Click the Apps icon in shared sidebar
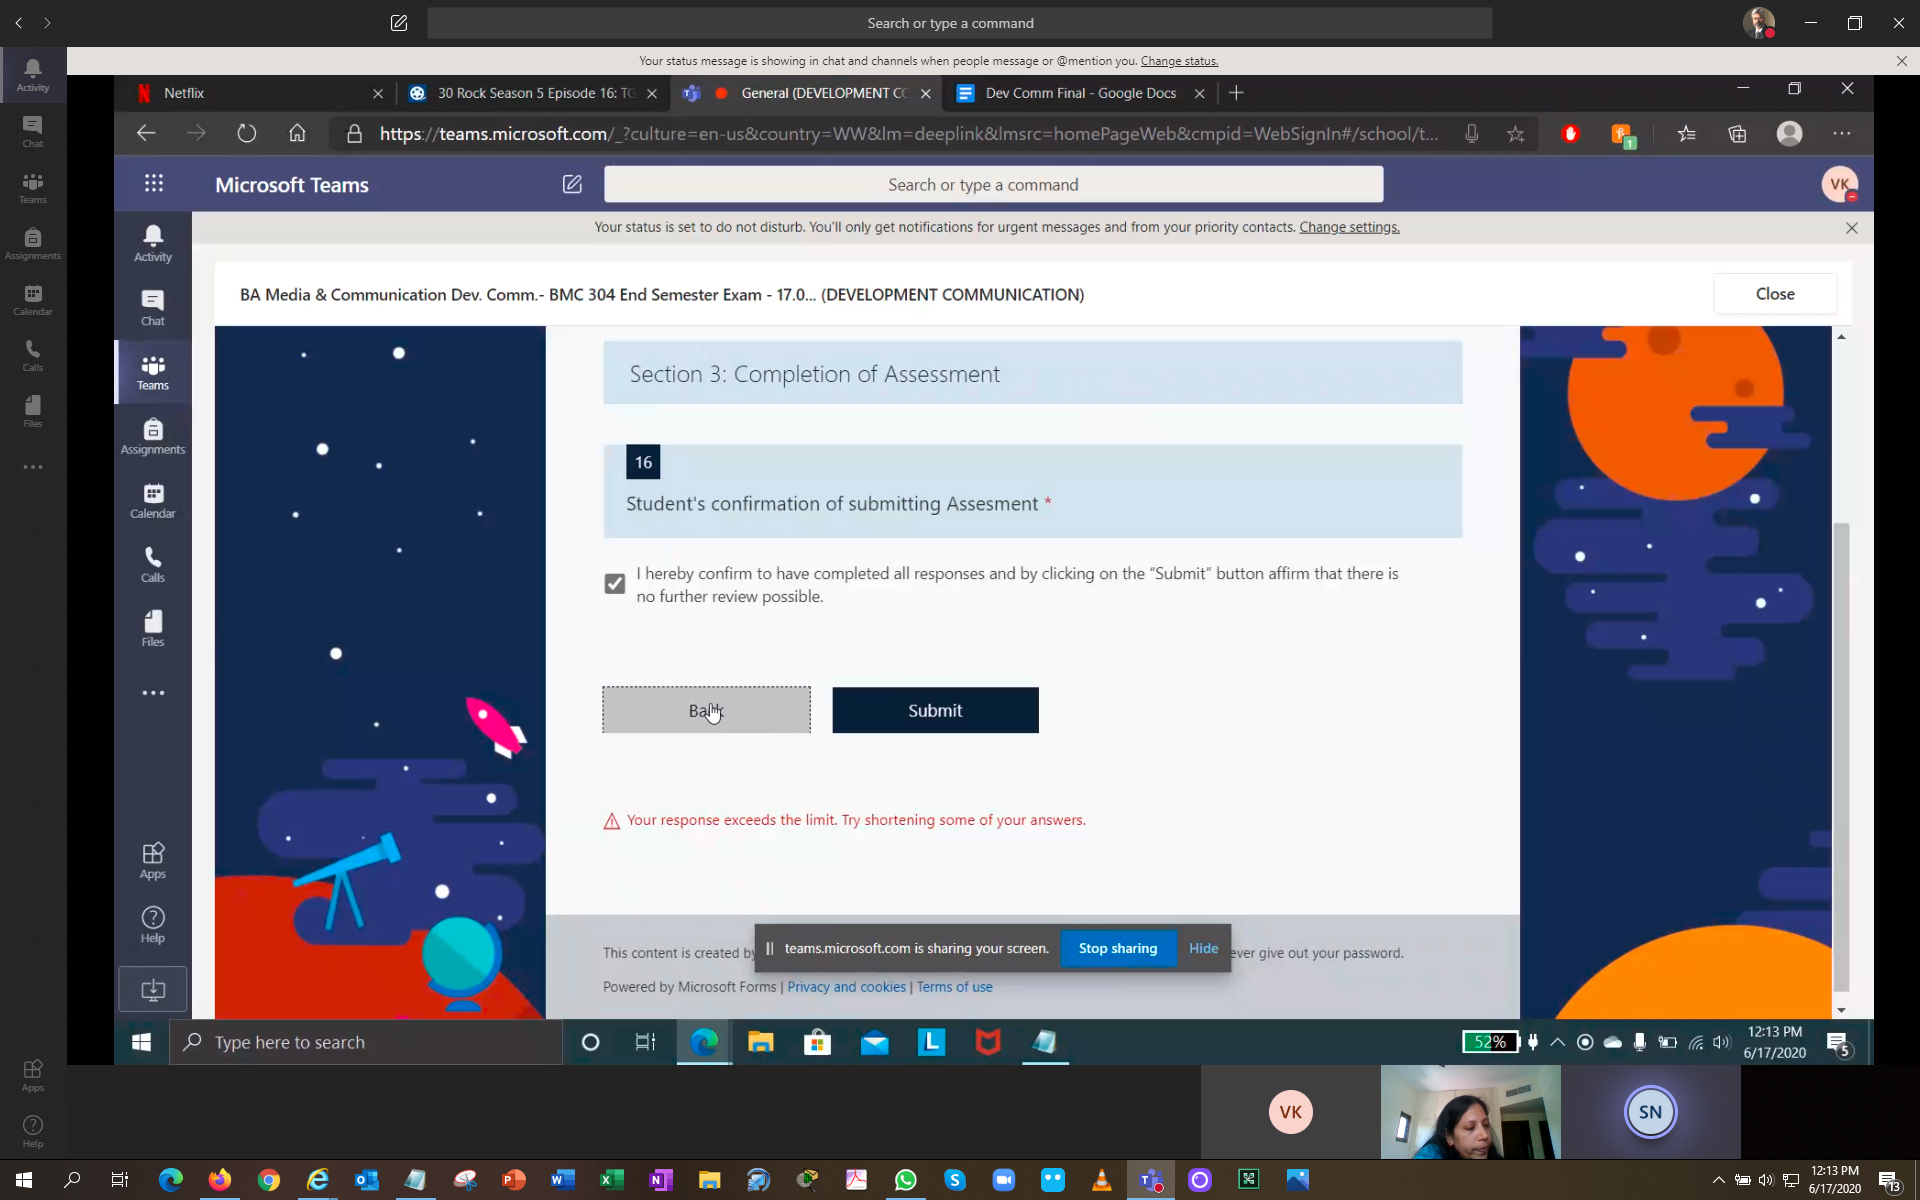The image size is (1920, 1200). 152,860
